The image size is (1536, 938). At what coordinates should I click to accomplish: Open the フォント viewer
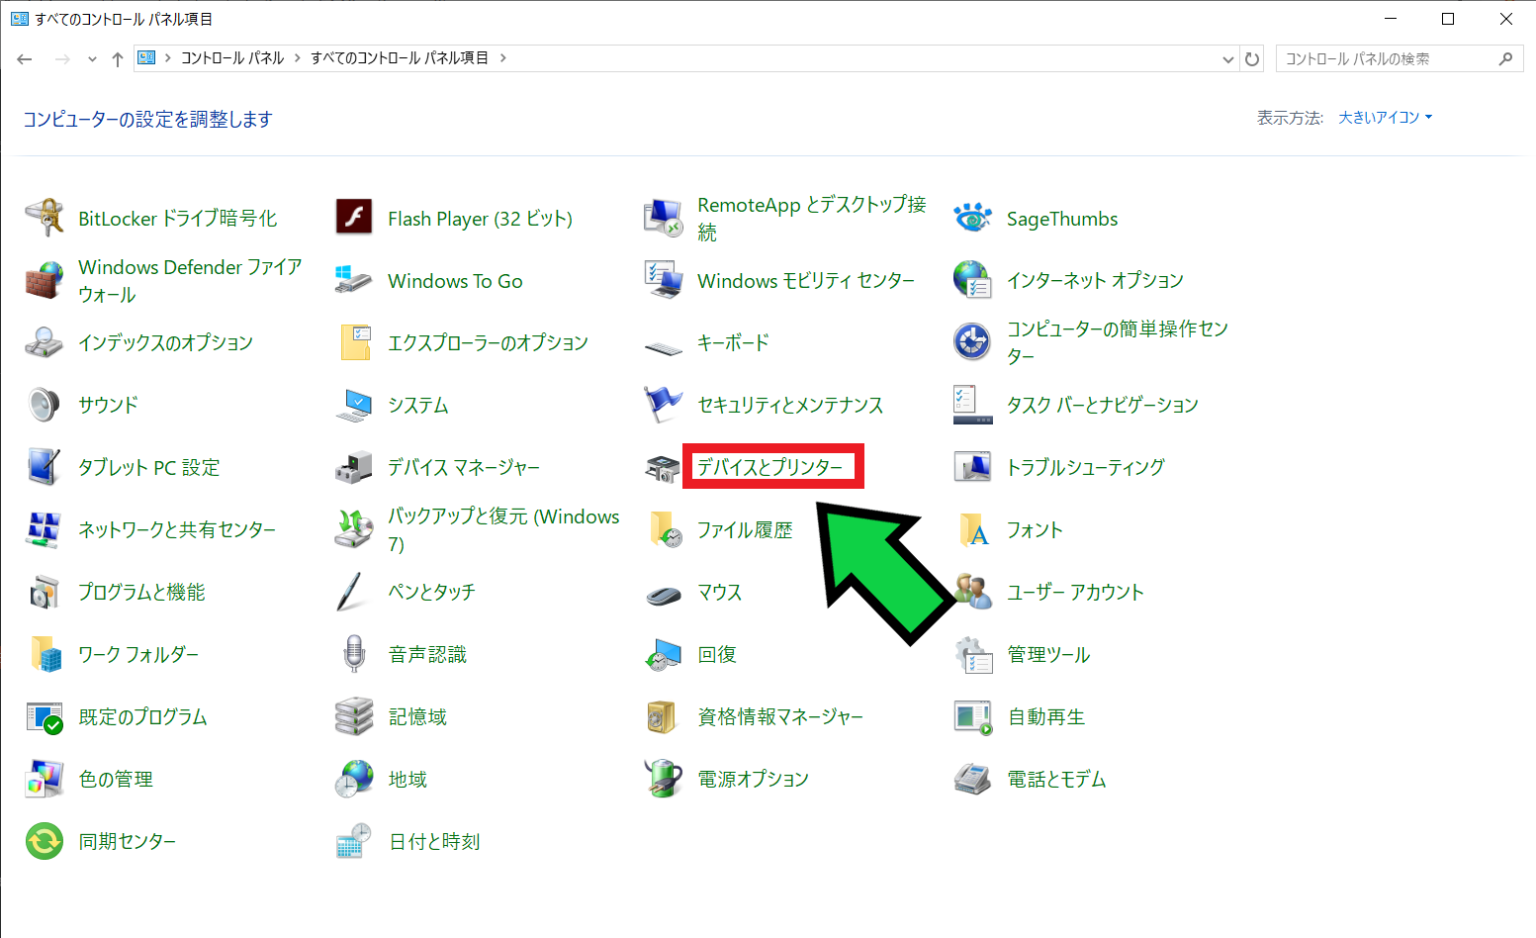[1034, 530]
